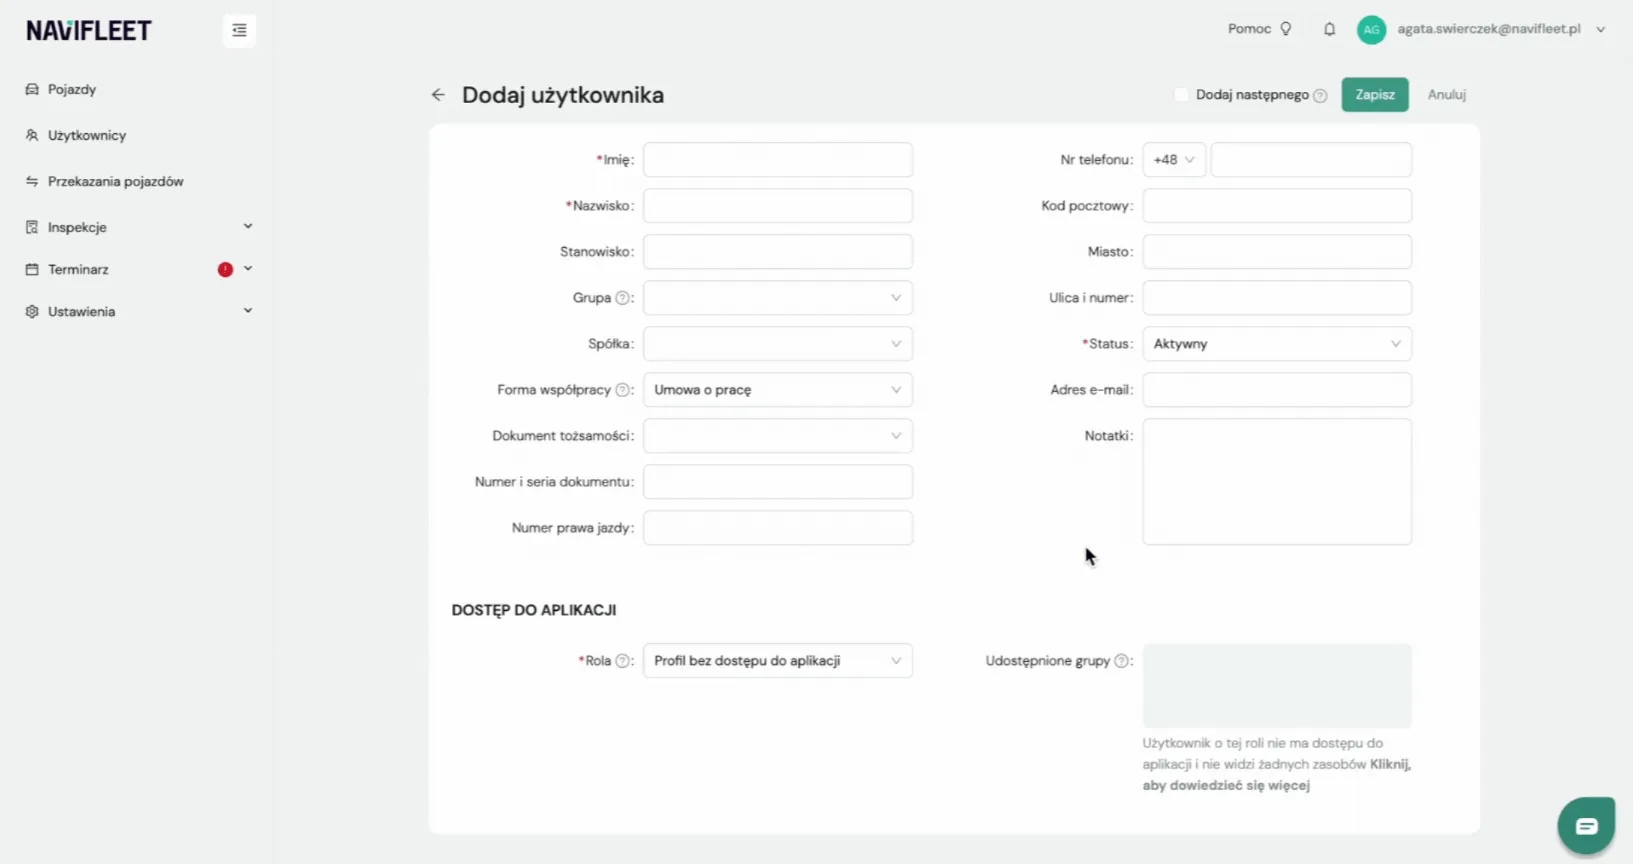Click the Terminarz red alert badge

coord(225,269)
